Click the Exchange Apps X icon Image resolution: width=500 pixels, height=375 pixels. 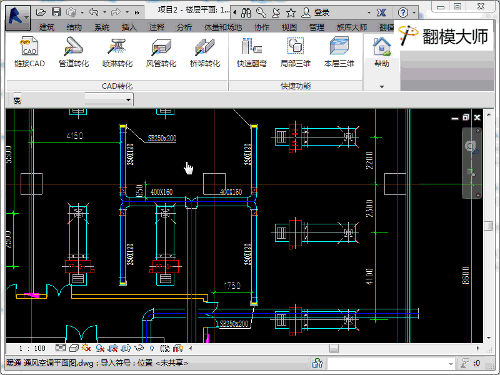(381, 13)
